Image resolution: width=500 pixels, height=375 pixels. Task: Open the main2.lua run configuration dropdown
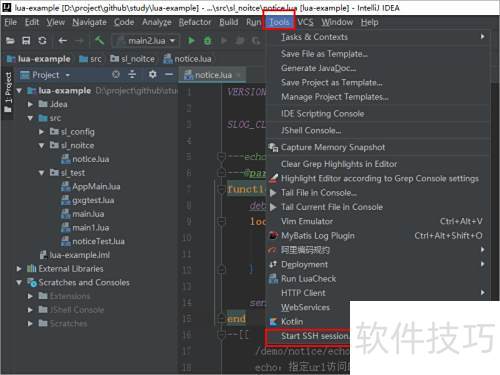pos(146,41)
